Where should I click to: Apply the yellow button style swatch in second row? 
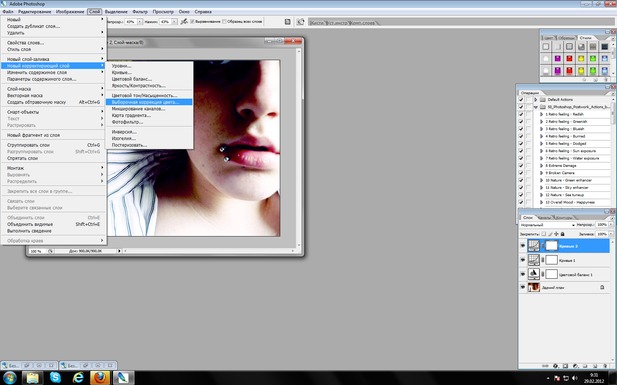(x=581, y=59)
